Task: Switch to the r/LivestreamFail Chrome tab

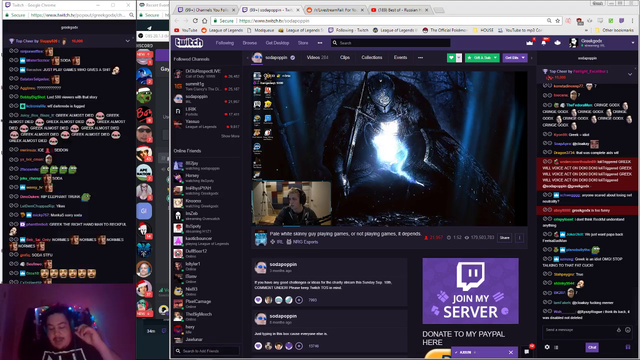Action: tap(335, 10)
